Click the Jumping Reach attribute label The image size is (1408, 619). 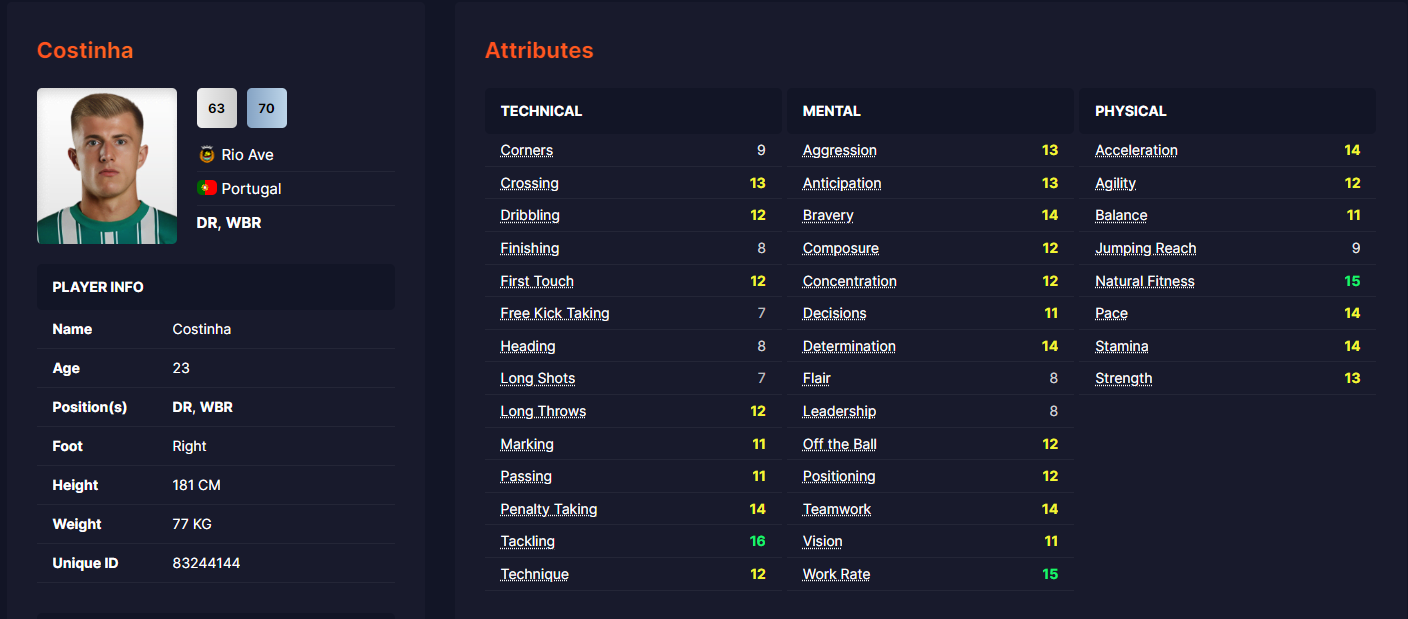tap(1145, 248)
